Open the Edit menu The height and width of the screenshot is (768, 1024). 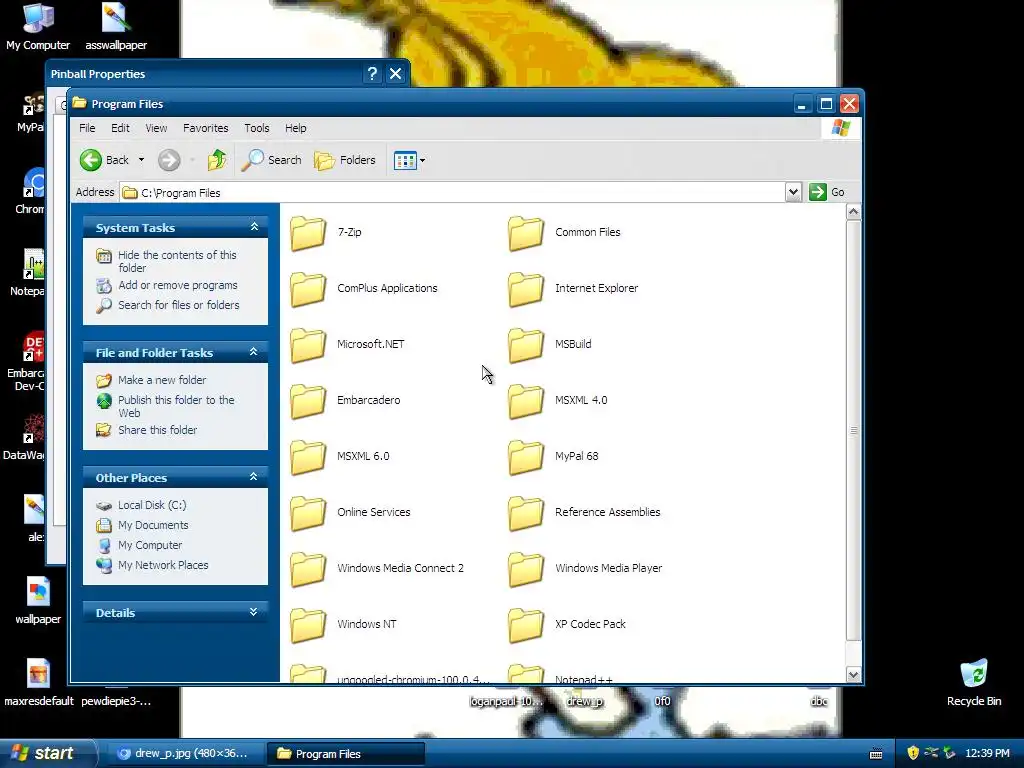pos(120,128)
